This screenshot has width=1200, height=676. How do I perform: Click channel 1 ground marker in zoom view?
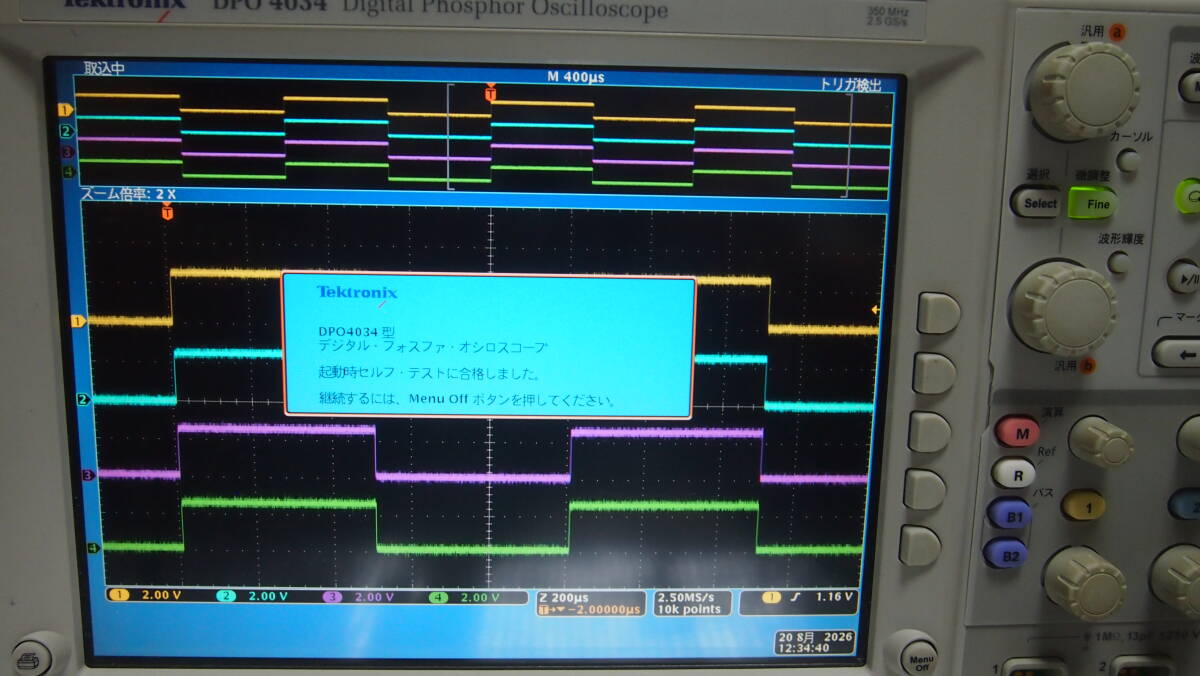77,321
